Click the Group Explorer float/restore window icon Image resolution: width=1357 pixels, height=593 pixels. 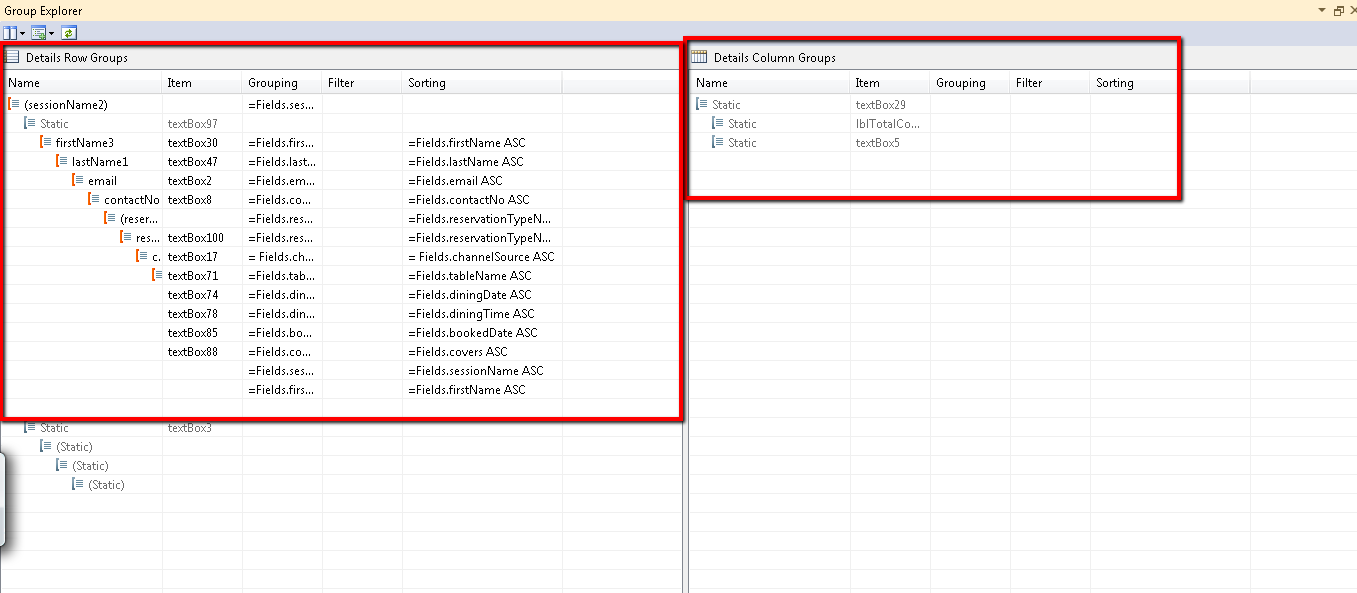pyautogui.click(x=1339, y=10)
